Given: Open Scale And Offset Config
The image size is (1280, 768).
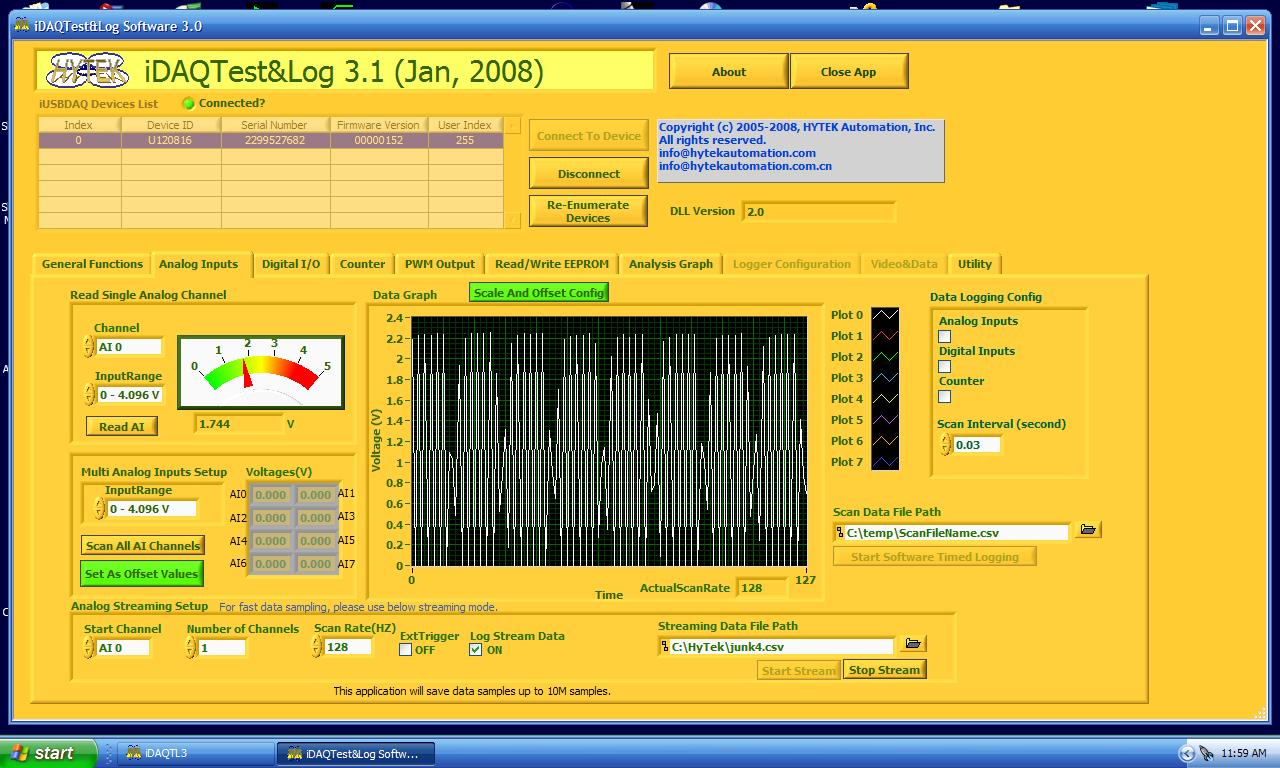Looking at the screenshot, I should pos(539,293).
